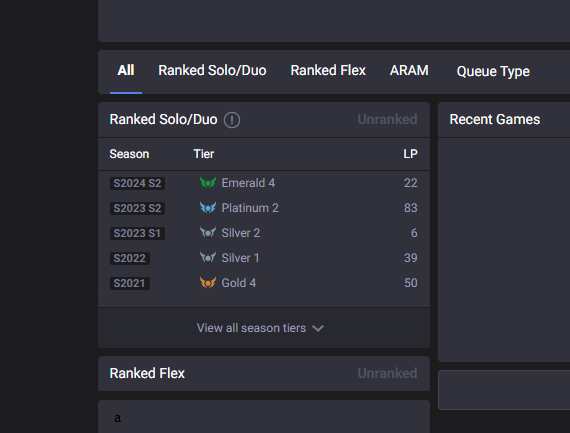Click the S2023 S1 season badge
Screen dimensions: 570x433
[137, 233]
